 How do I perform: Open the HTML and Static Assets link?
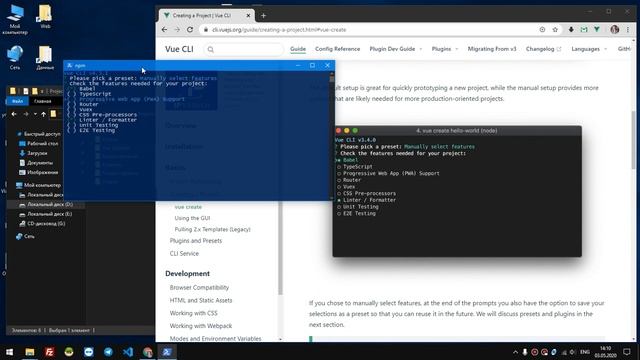point(201,300)
